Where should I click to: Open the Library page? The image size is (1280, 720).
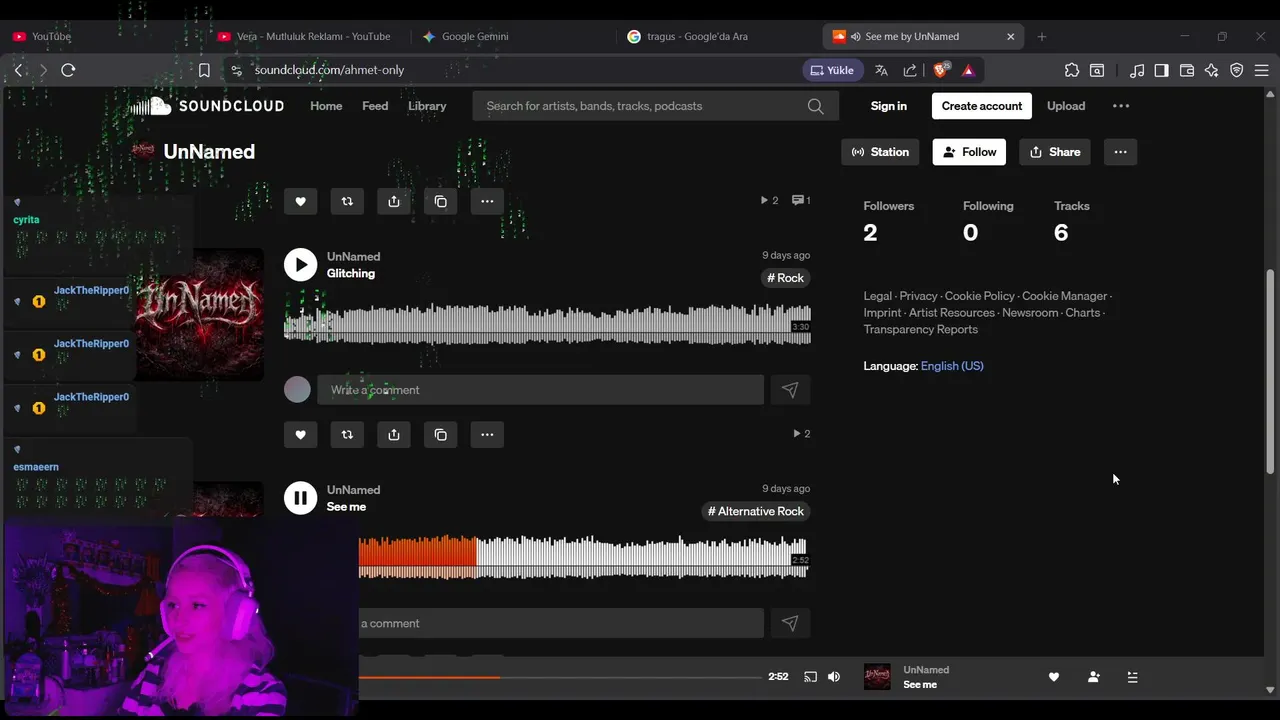click(x=427, y=106)
